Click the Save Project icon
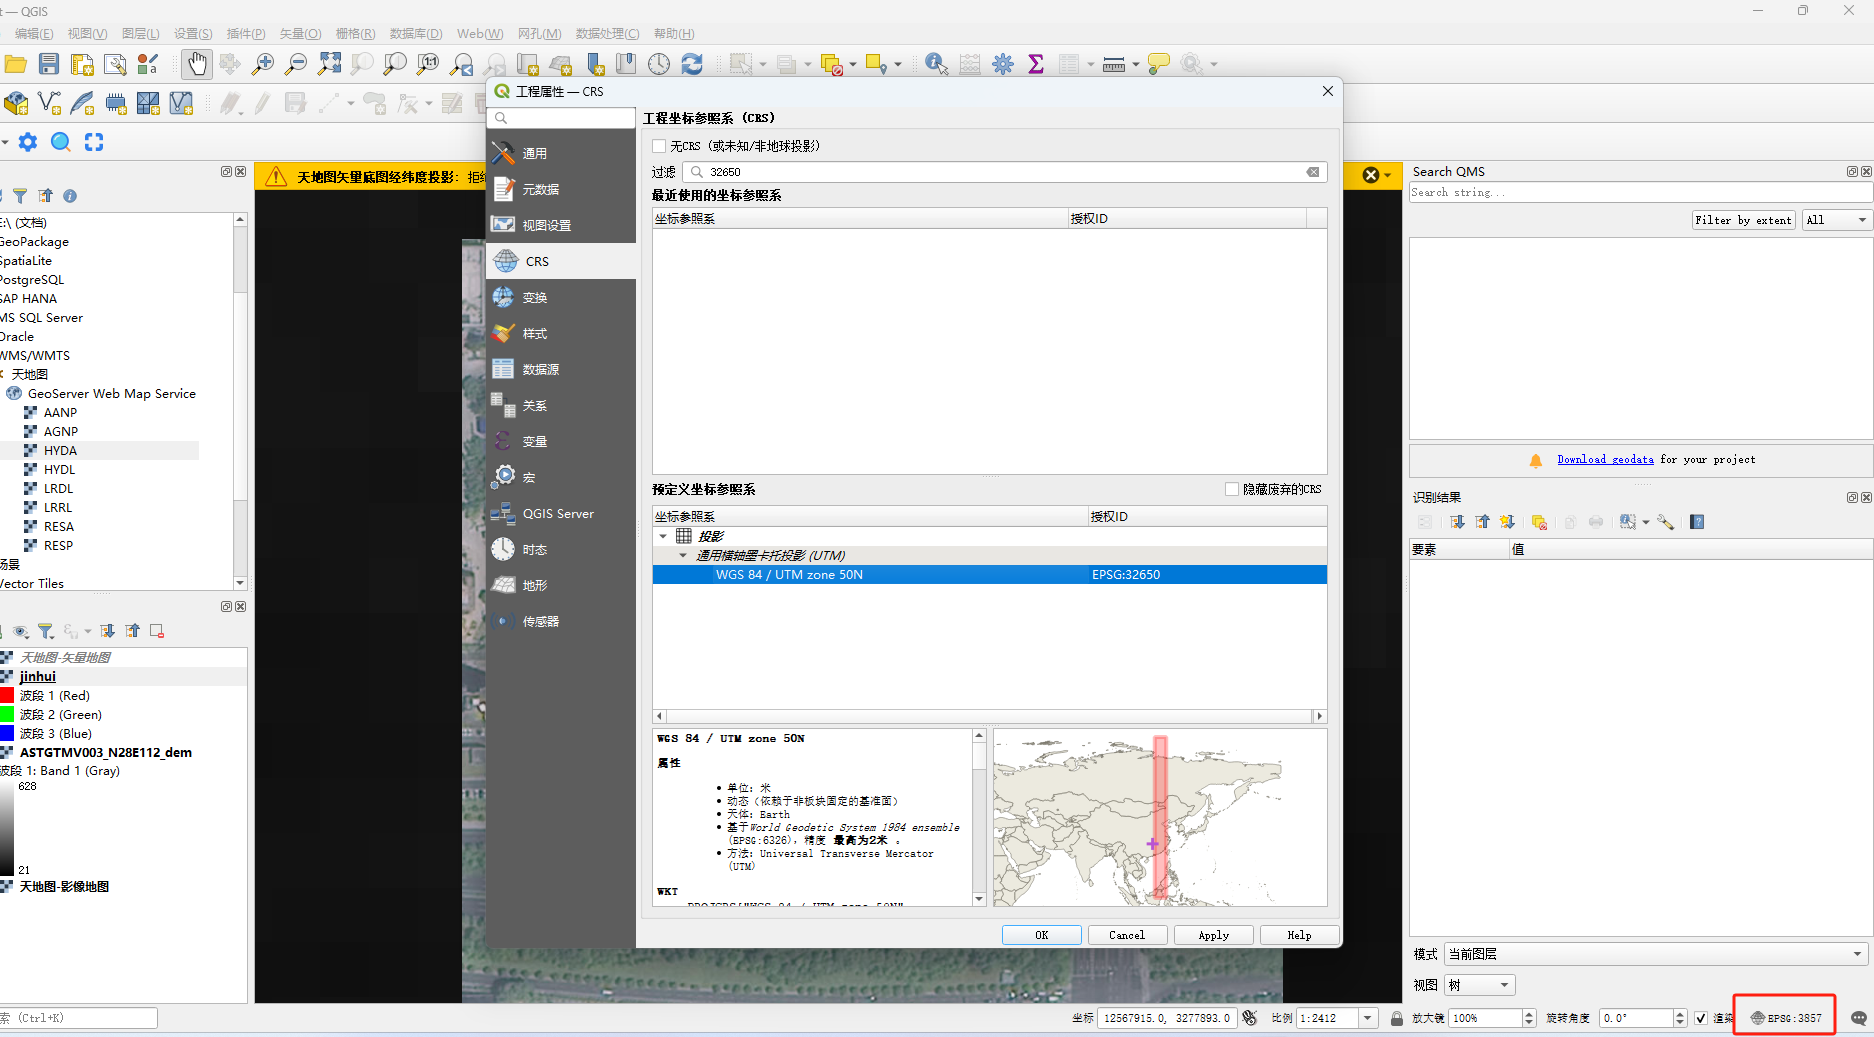The width and height of the screenshot is (1874, 1037). [x=49, y=64]
